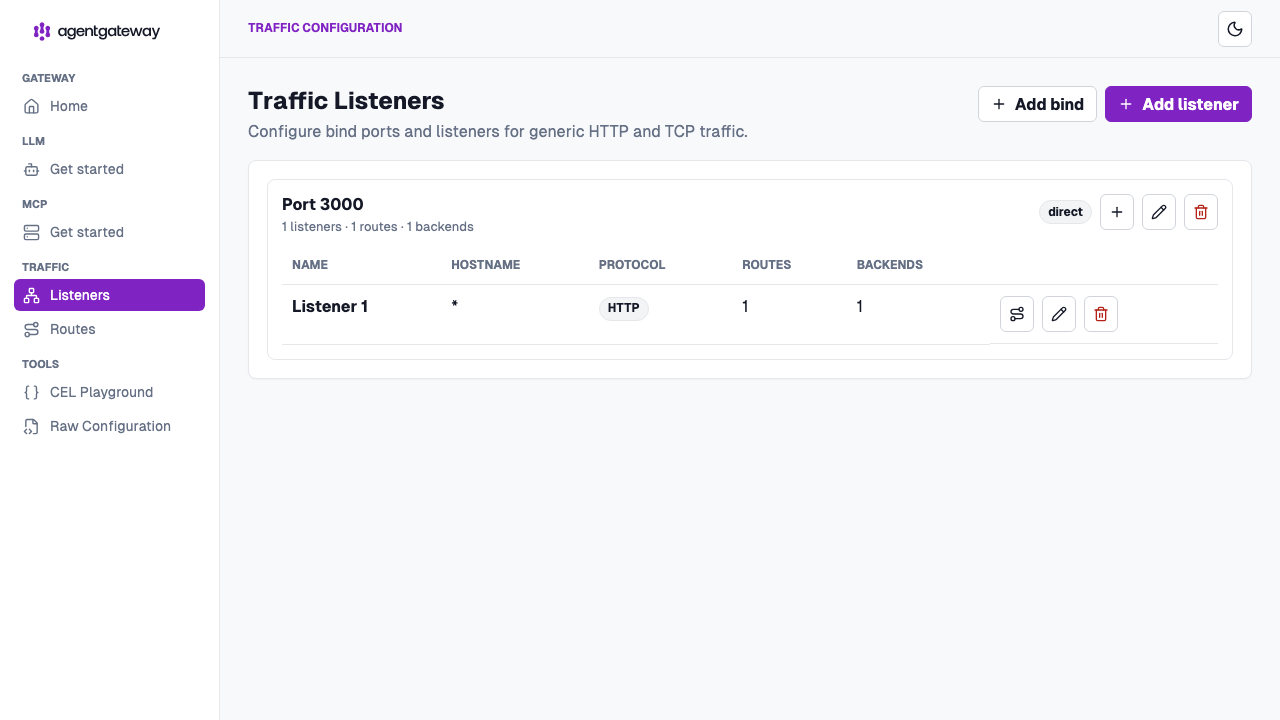The width and height of the screenshot is (1280, 720).
Task: Delete Port 3000 bind with the trash icon
Action: (x=1201, y=212)
